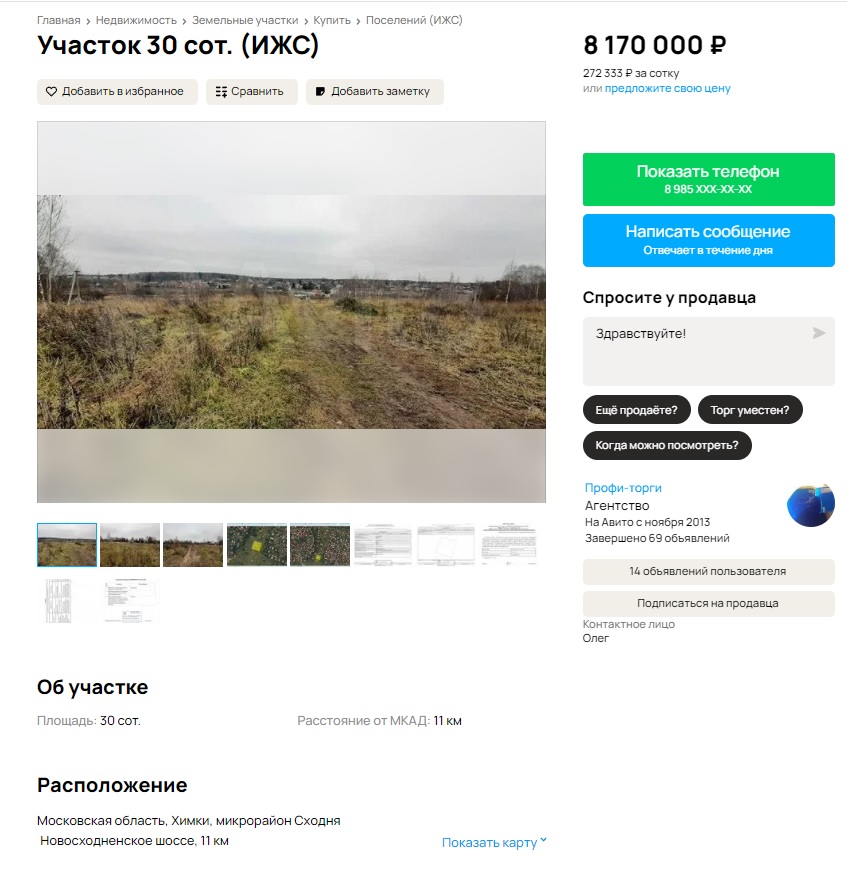Viewport: 847px width, 879px height.
Task: Click Написать сообщение button
Action: coord(709,240)
